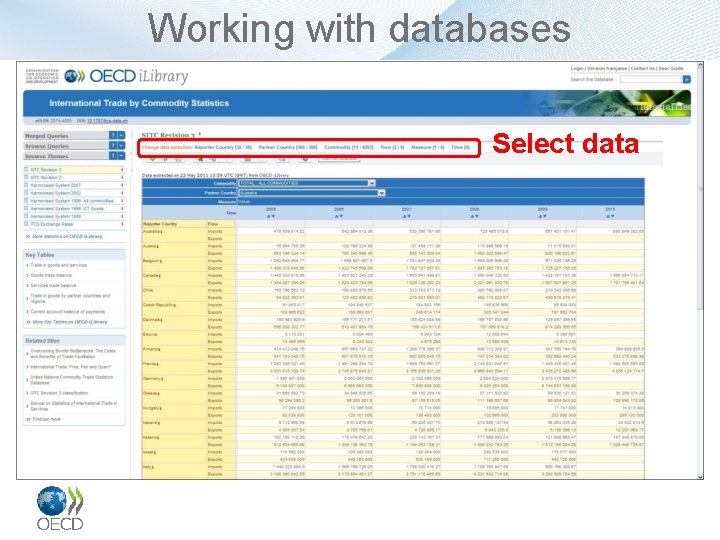Open the SITC Revision 3 classification link
The image size is (720, 540).
[59, 393]
